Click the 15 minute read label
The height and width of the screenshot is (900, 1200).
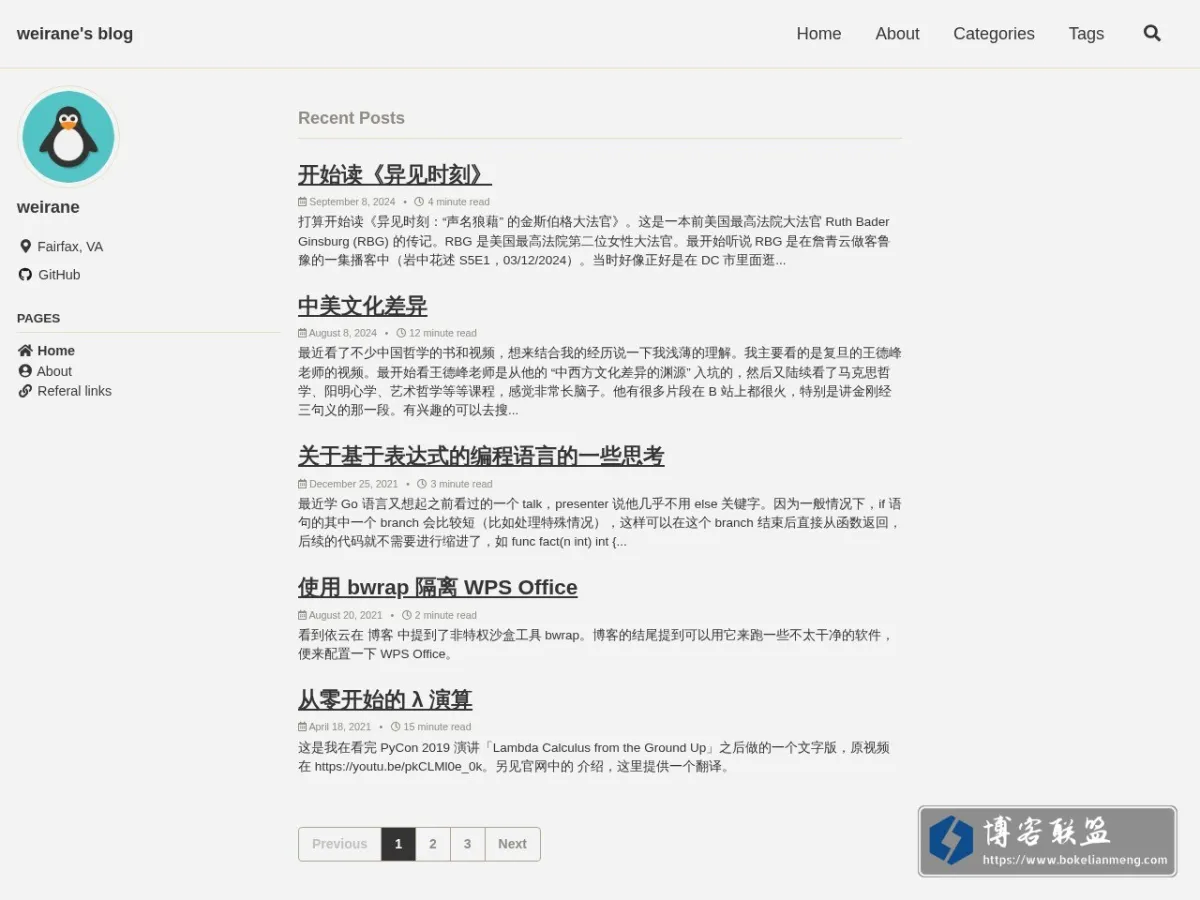[x=437, y=727]
